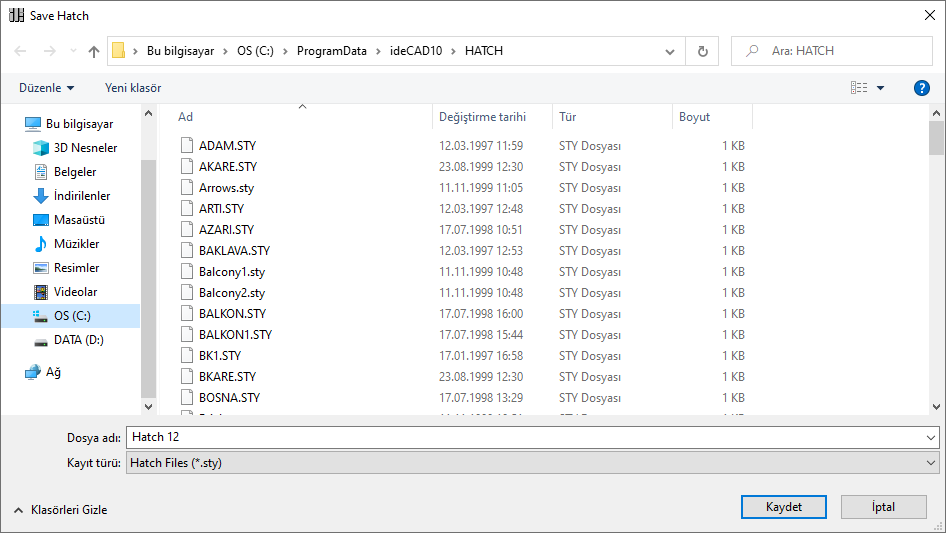Cancel with the İptal button
This screenshot has width=946, height=533.
pos(883,507)
